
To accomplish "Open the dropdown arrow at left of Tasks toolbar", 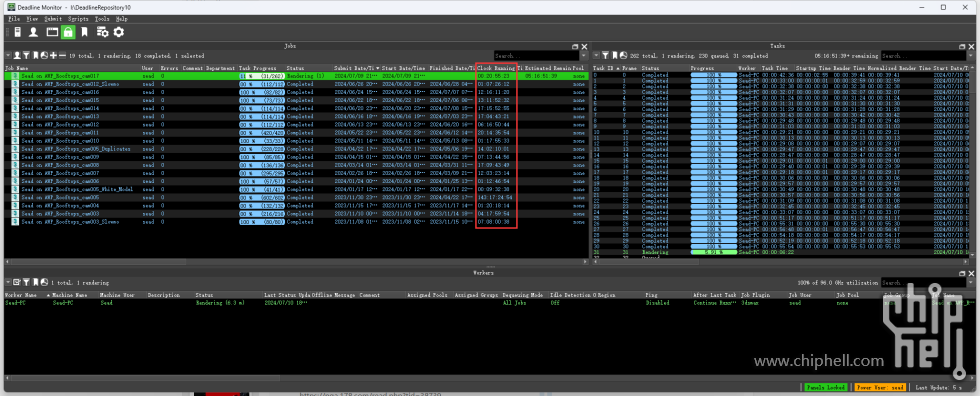I will tap(596, 56).
